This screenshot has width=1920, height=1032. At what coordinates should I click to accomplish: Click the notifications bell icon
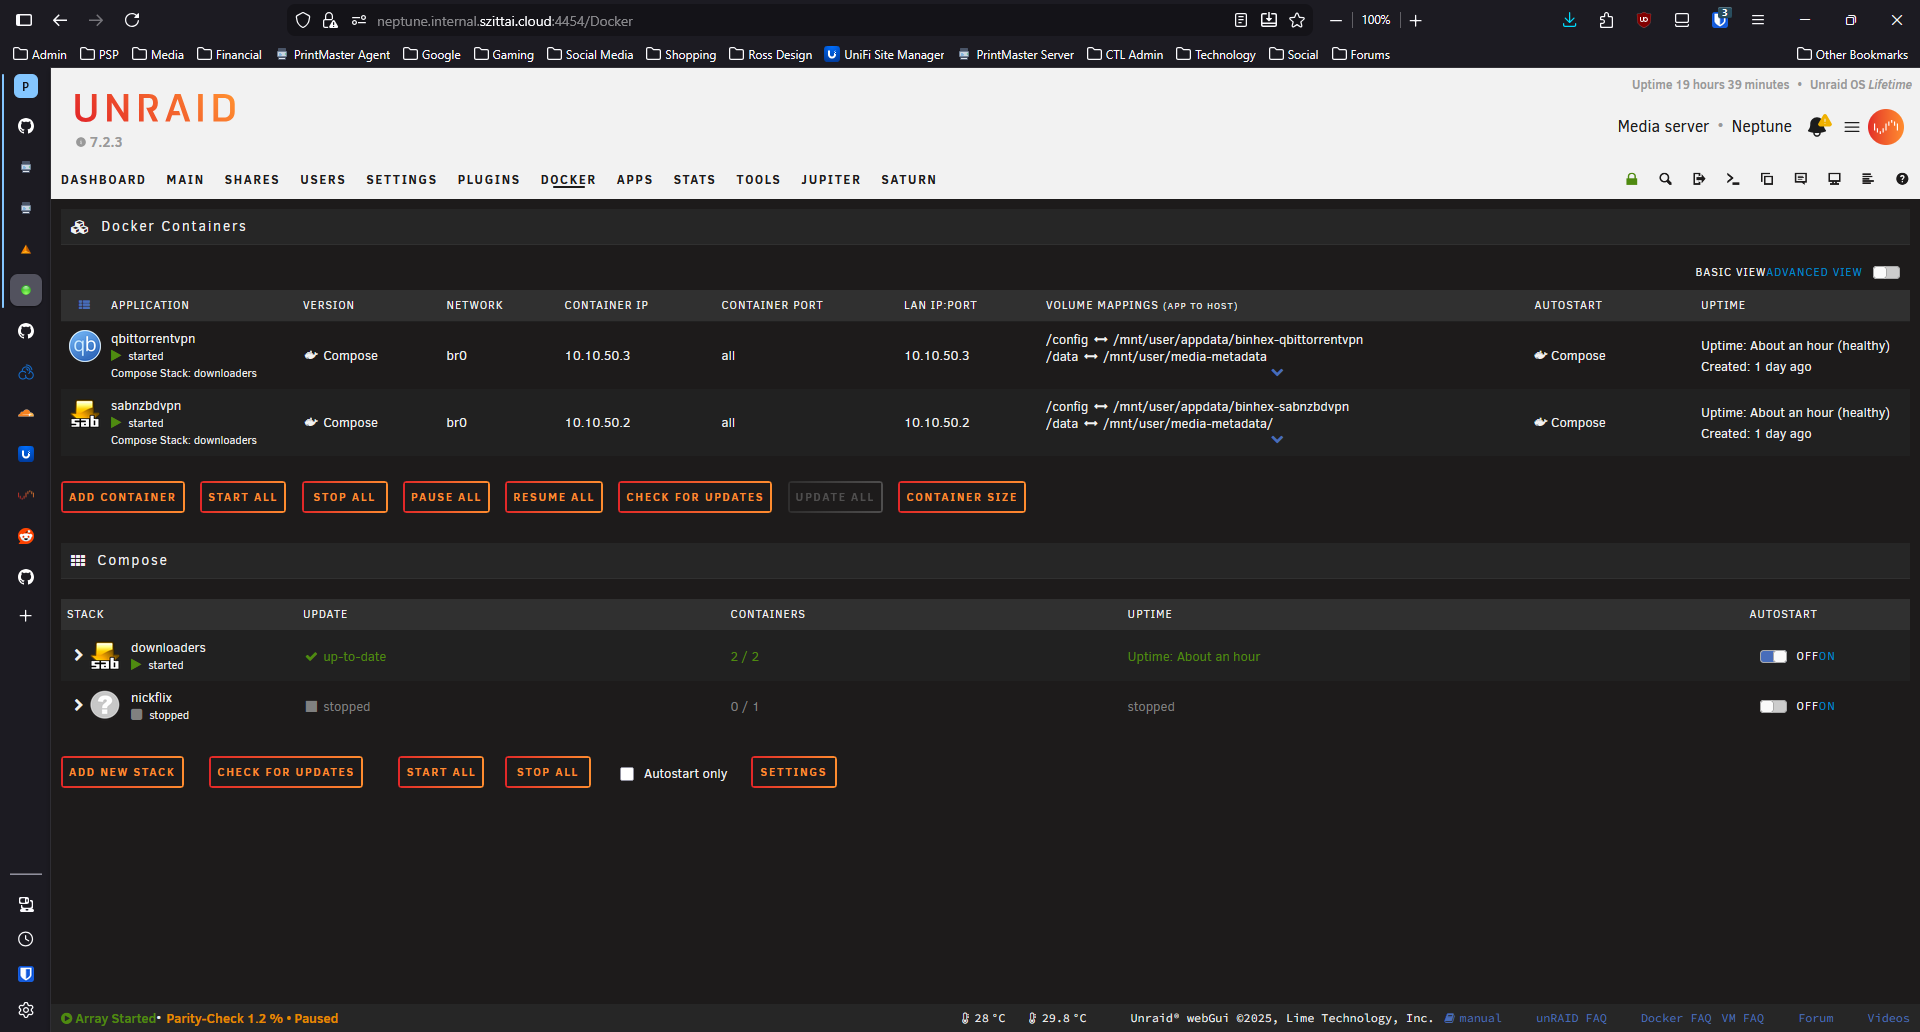(x=1818, y=127)
